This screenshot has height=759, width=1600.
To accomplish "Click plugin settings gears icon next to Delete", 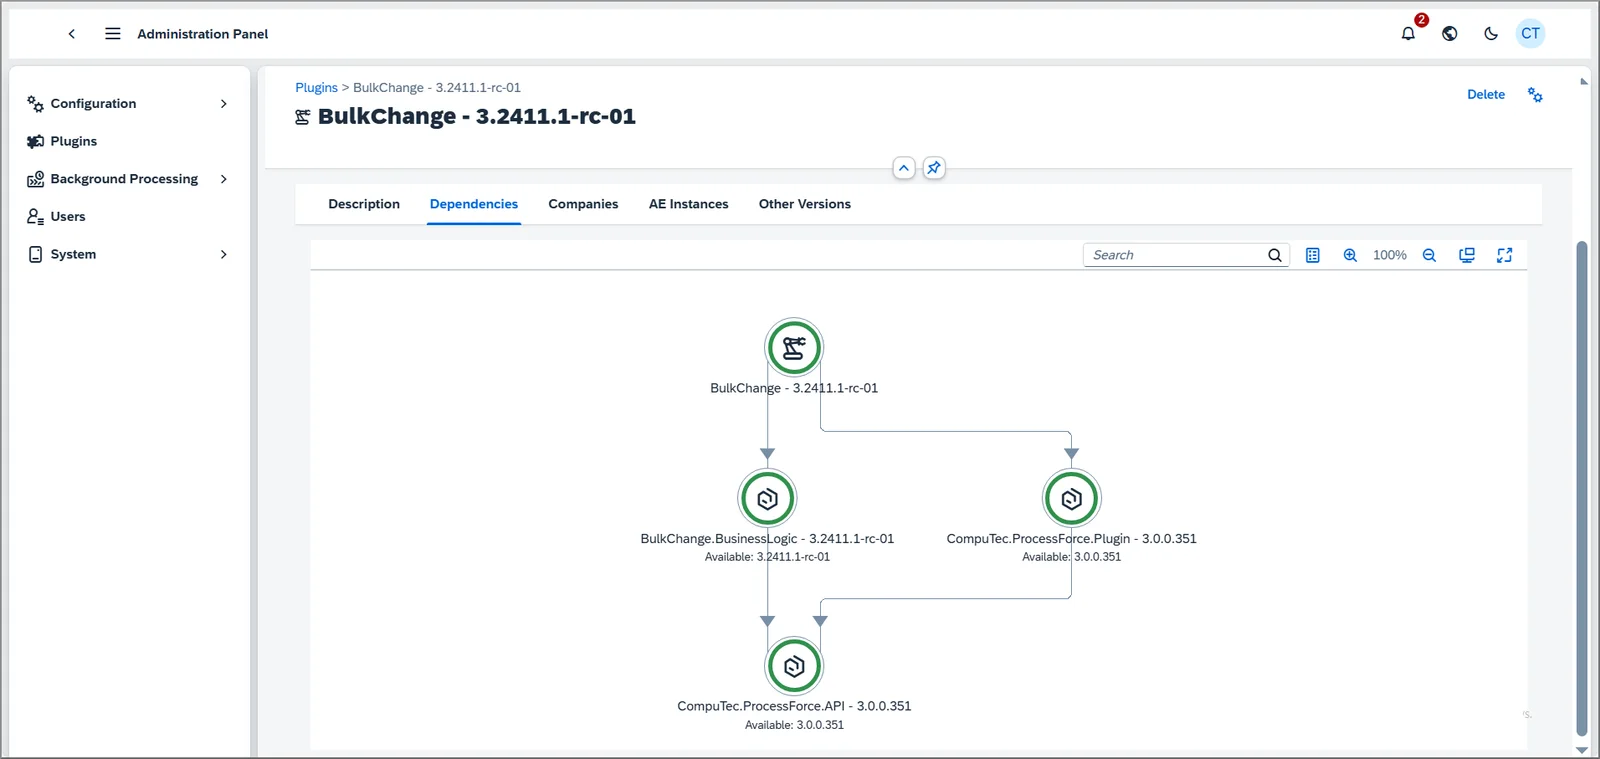I will point(1535,95).
